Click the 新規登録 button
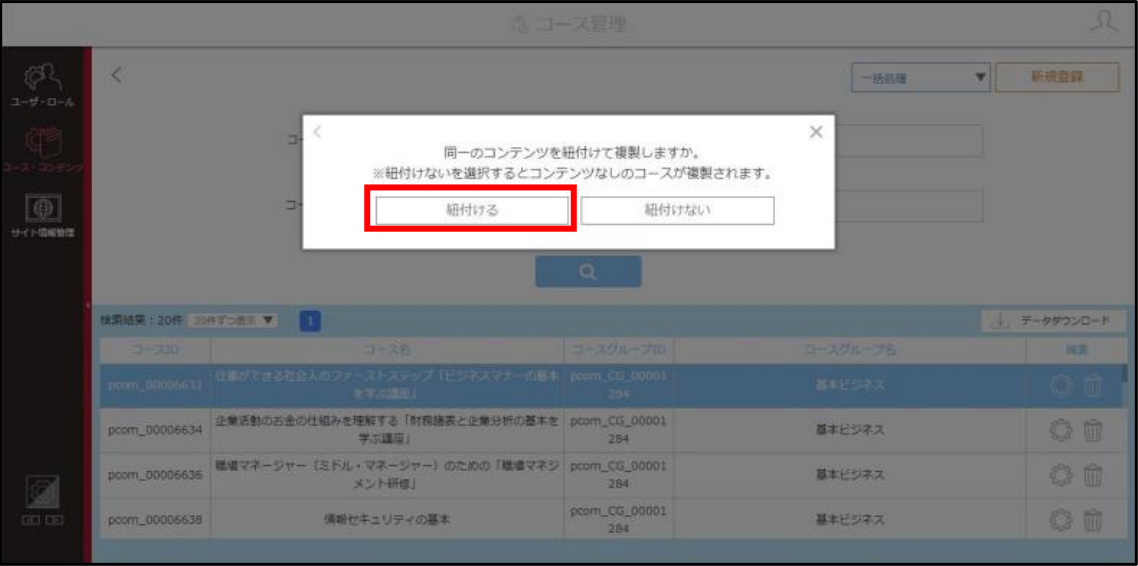 click(1057, 78)
